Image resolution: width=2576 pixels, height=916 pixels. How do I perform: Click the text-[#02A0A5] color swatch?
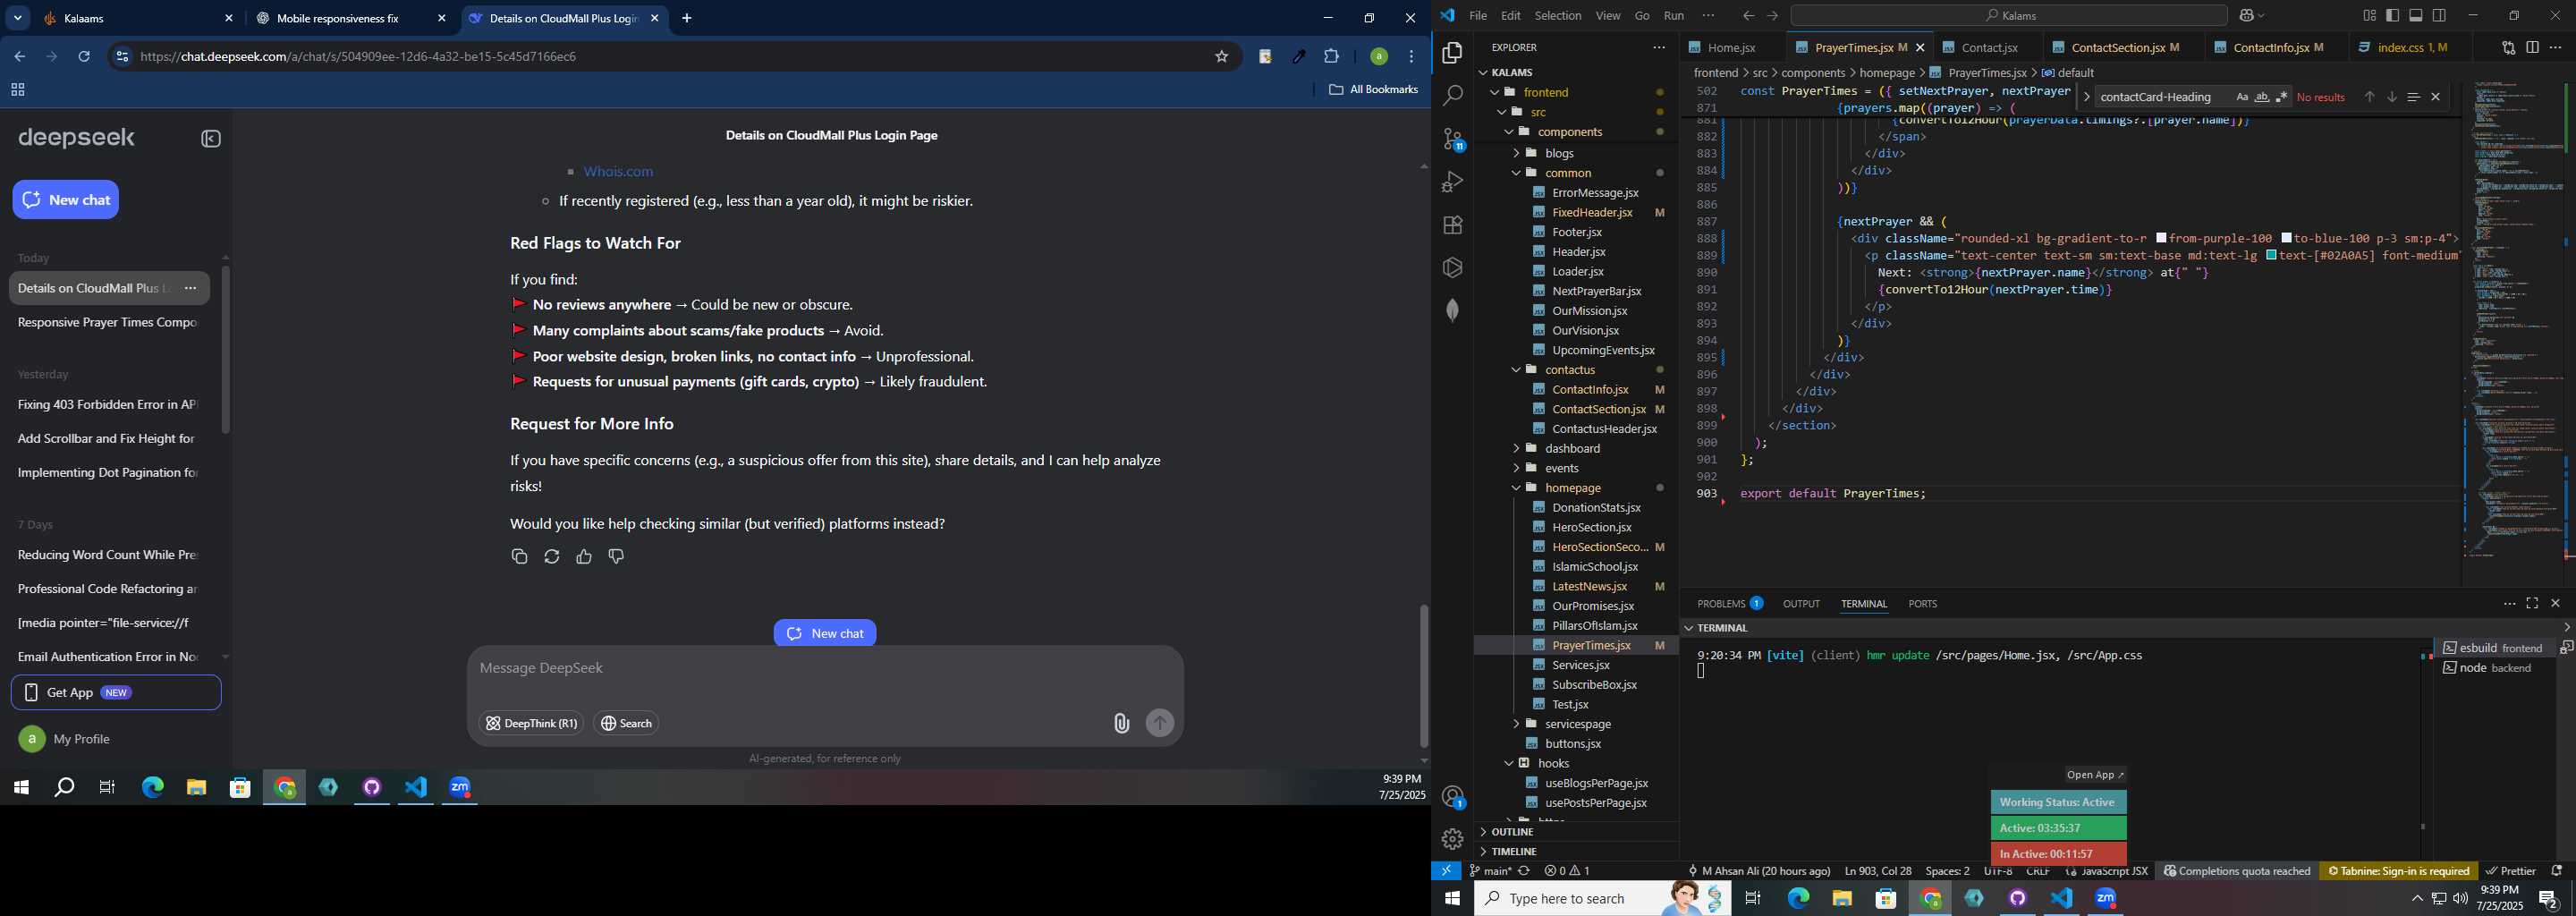(2271, 256)
